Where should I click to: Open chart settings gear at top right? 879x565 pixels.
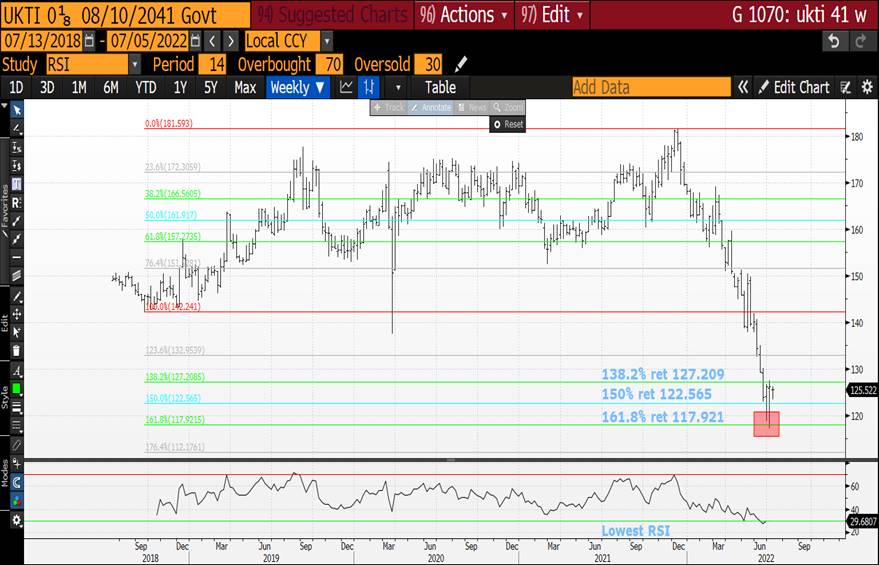(867, 87)
